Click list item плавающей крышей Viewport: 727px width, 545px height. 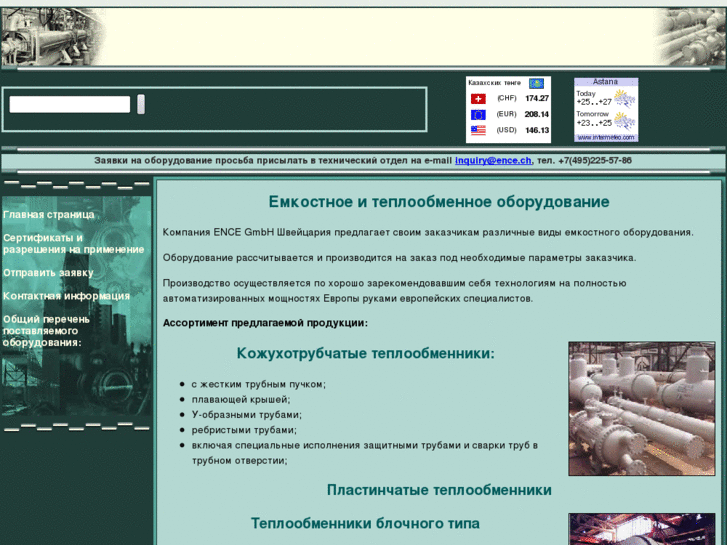(x=241, y=399)
